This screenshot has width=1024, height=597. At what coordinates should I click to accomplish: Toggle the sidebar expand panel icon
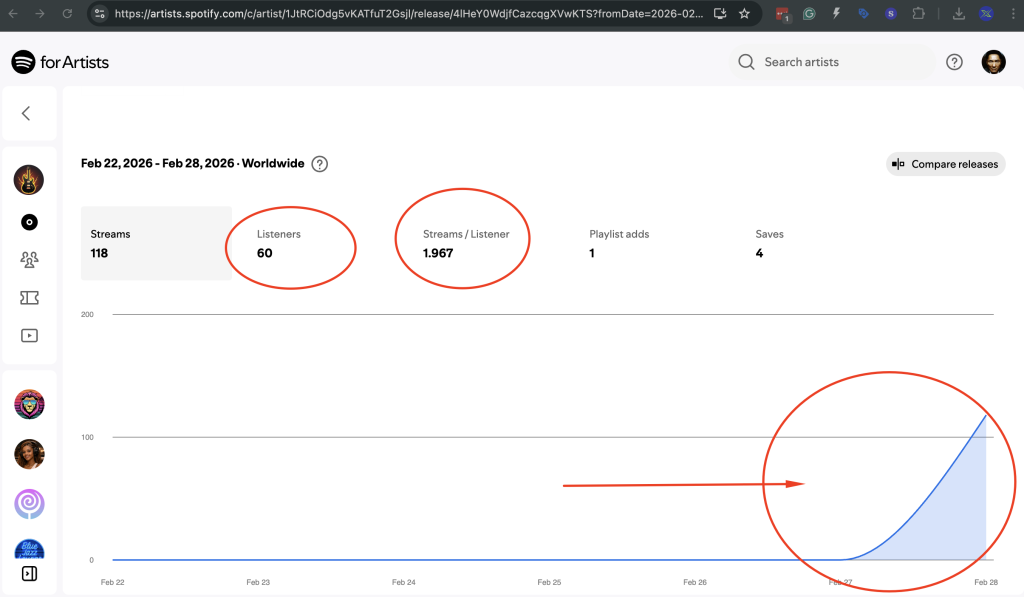[29, 573]
